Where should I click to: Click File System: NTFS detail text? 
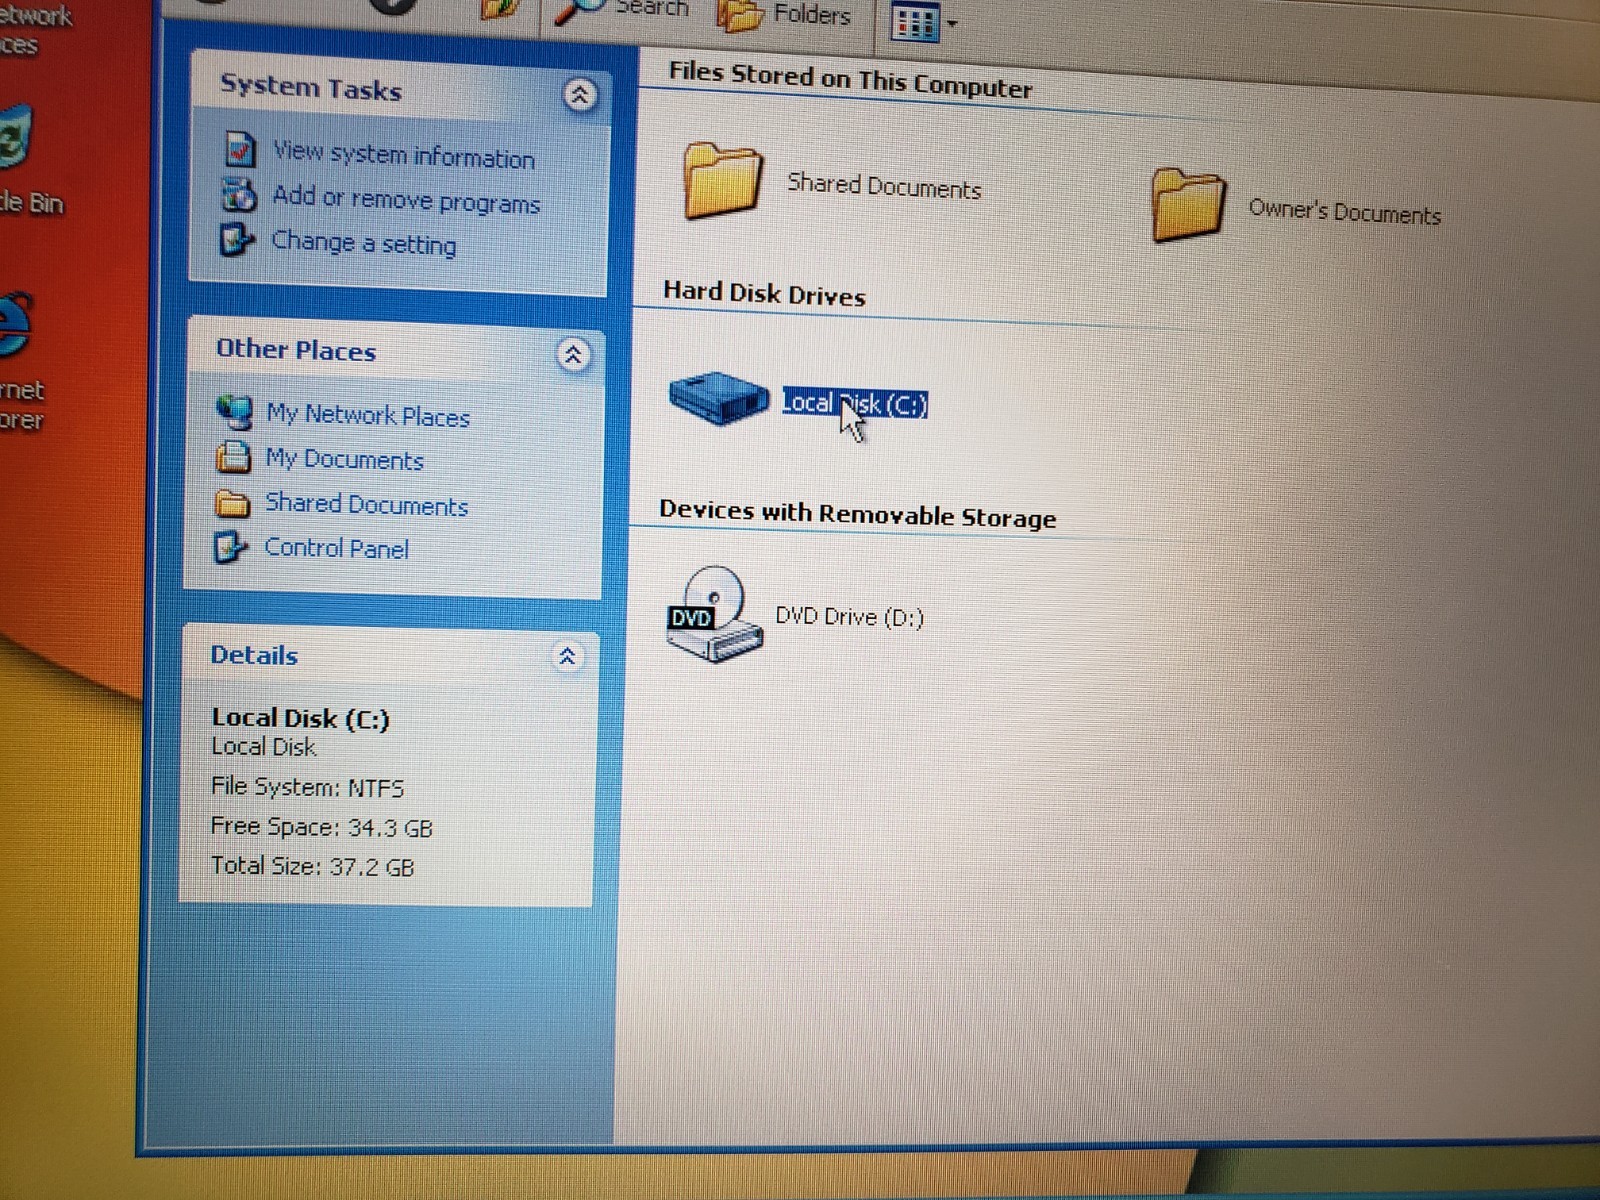[x=308, y=787]
